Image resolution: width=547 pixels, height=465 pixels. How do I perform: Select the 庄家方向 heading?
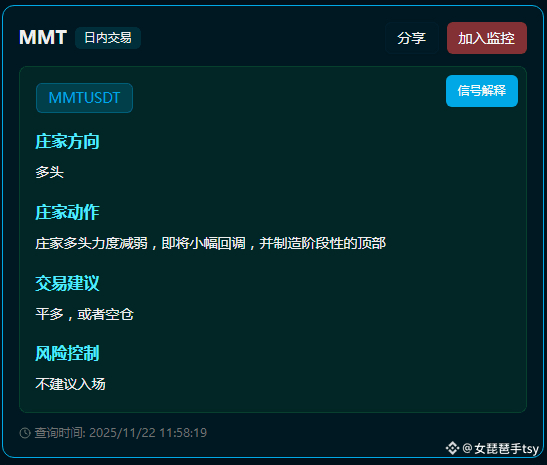pyautogui.click(x=67, y=141)
